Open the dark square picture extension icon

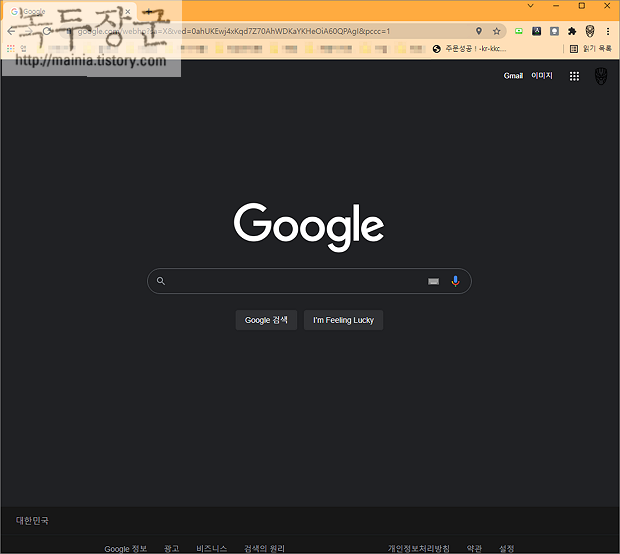(537, 31)
